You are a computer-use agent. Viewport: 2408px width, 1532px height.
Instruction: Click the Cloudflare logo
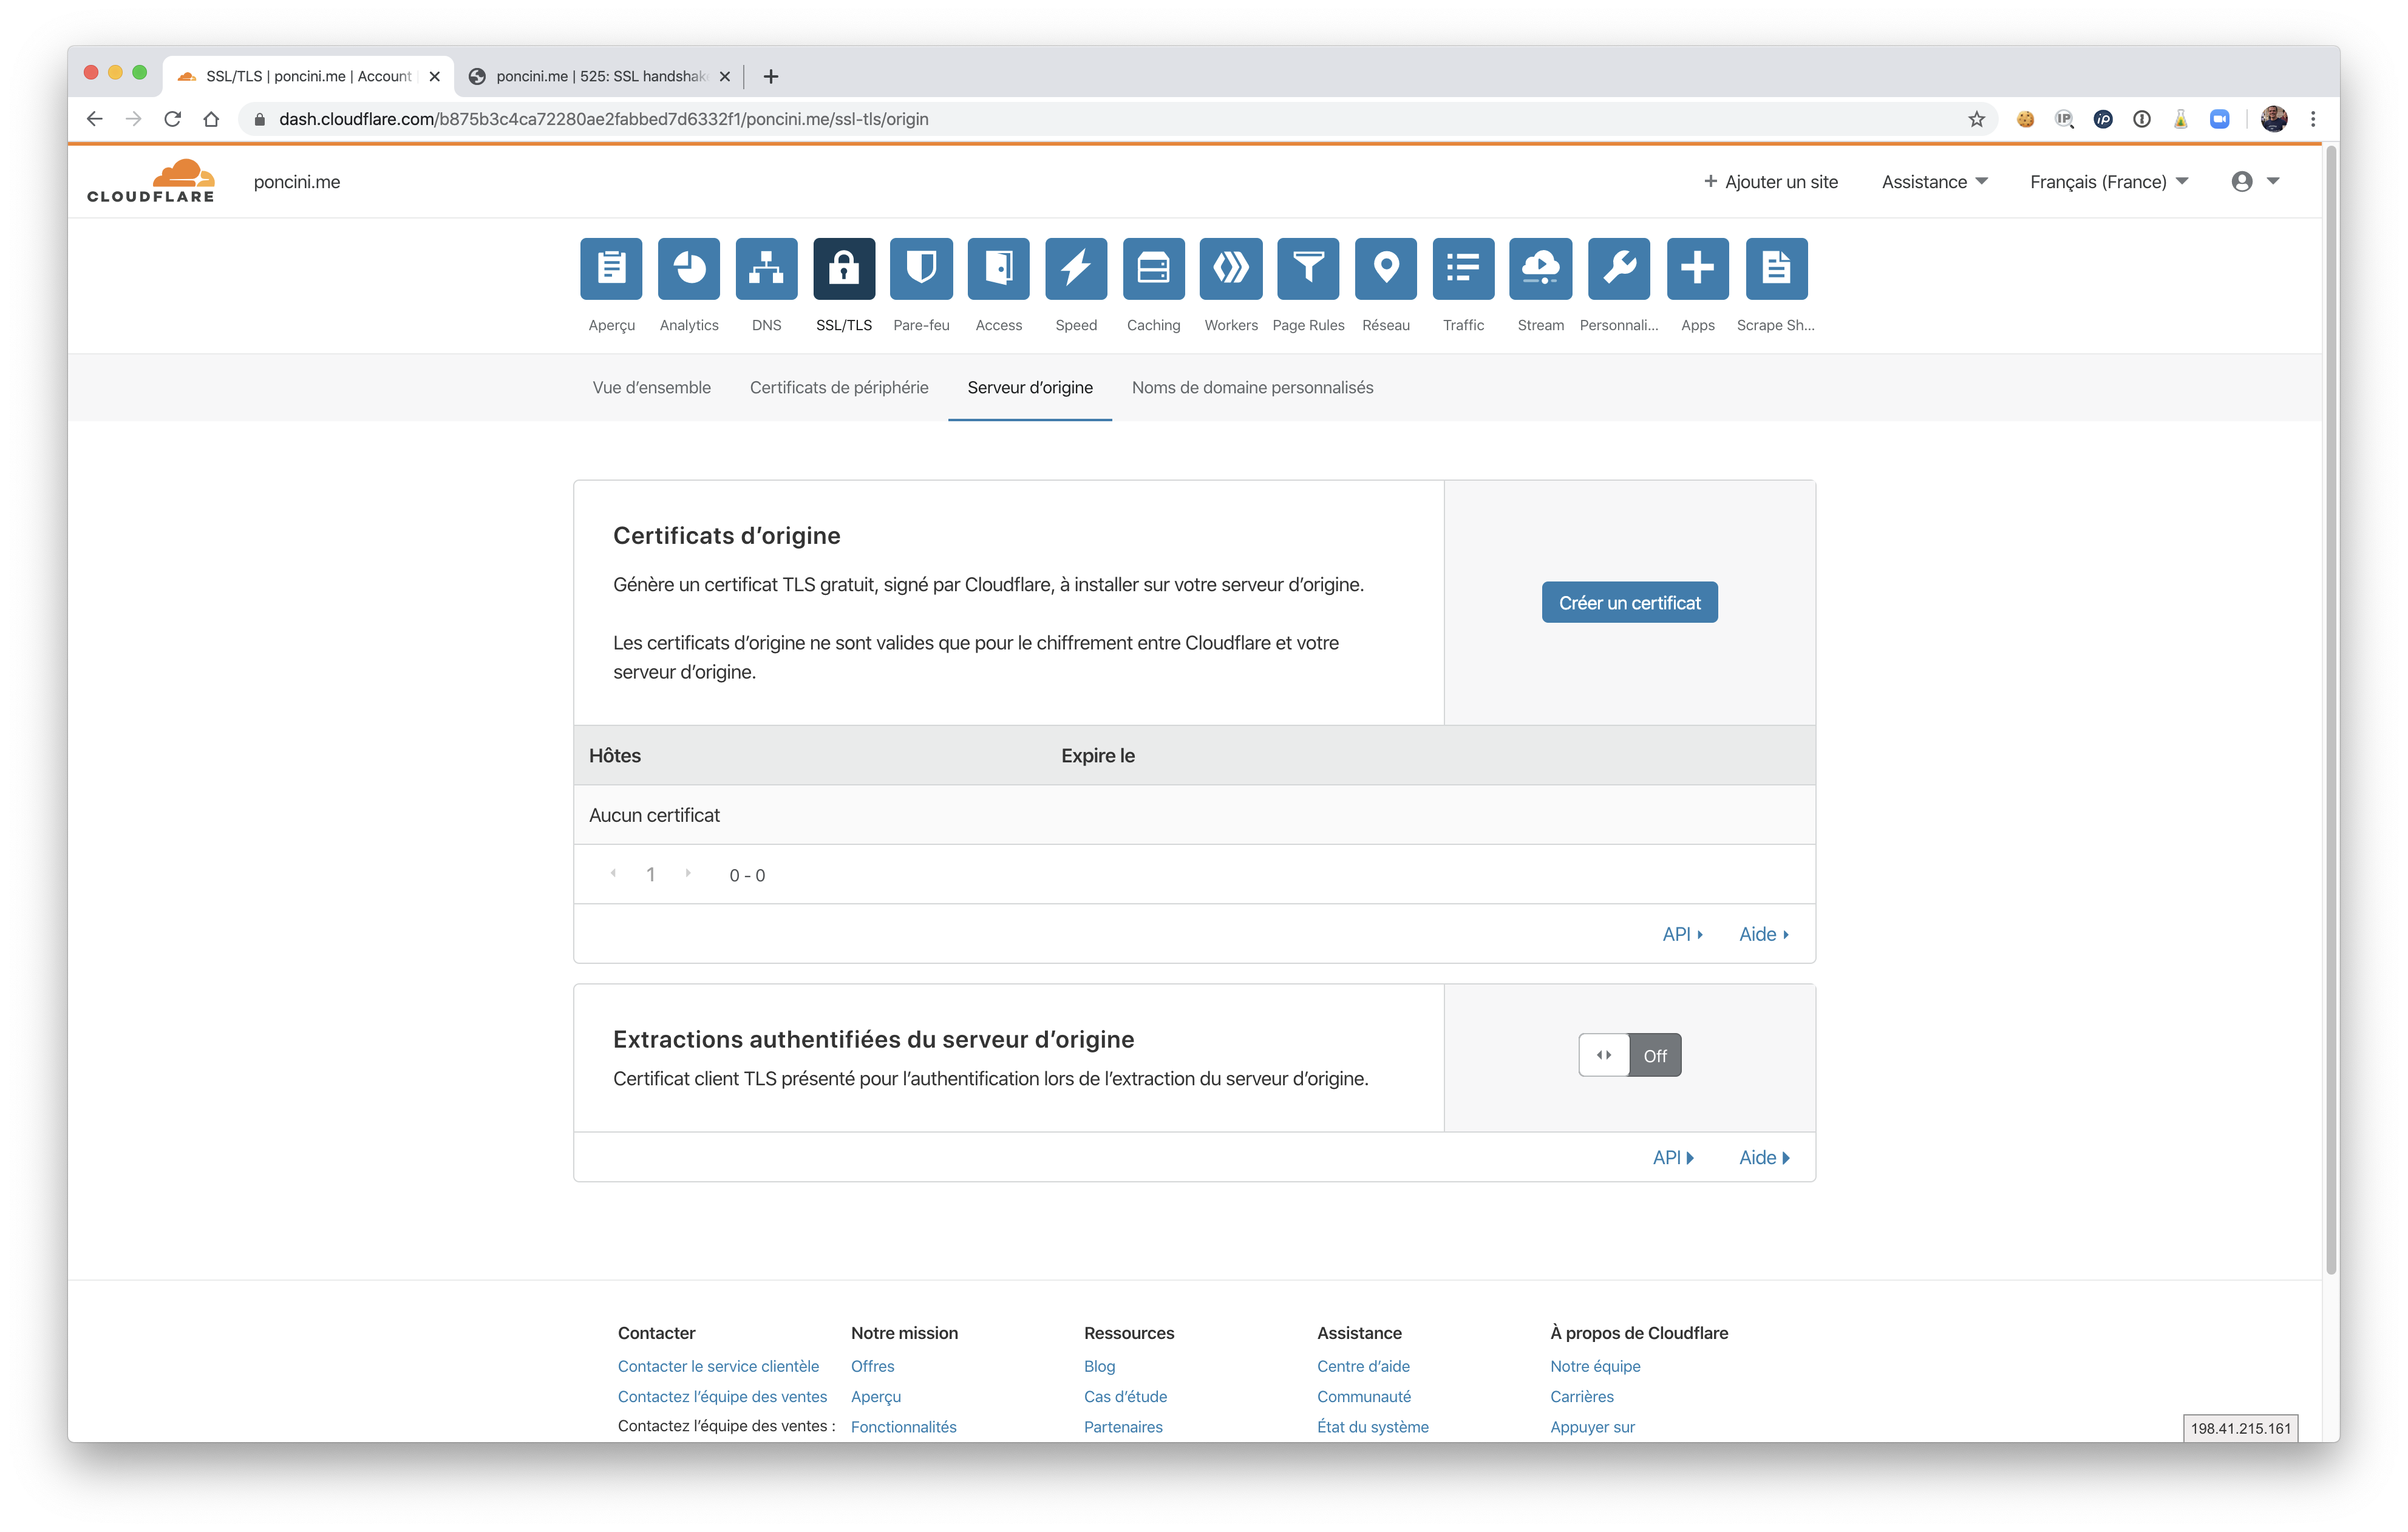[151, 181]
